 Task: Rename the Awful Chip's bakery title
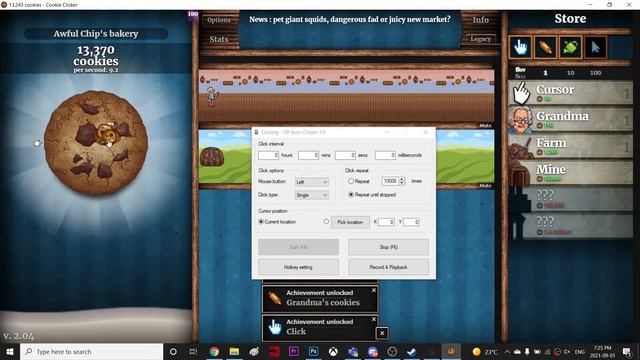[x=96, y=34]
